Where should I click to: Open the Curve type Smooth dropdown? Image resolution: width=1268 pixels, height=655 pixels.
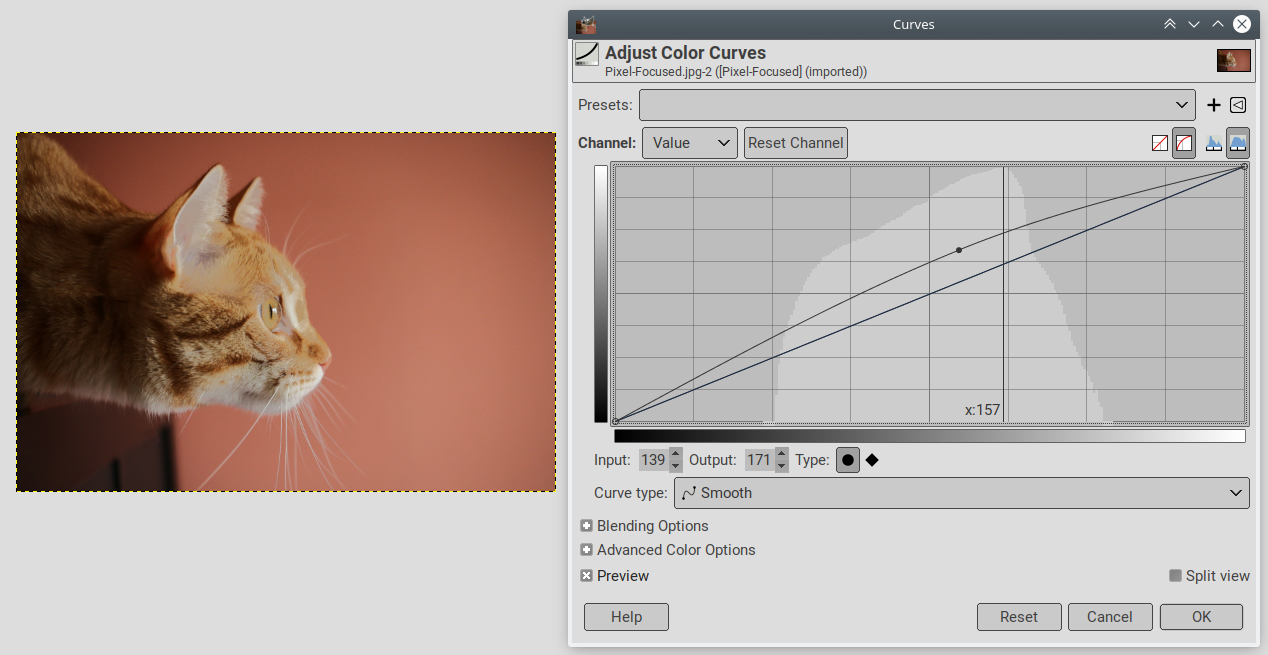click(963, 493)
